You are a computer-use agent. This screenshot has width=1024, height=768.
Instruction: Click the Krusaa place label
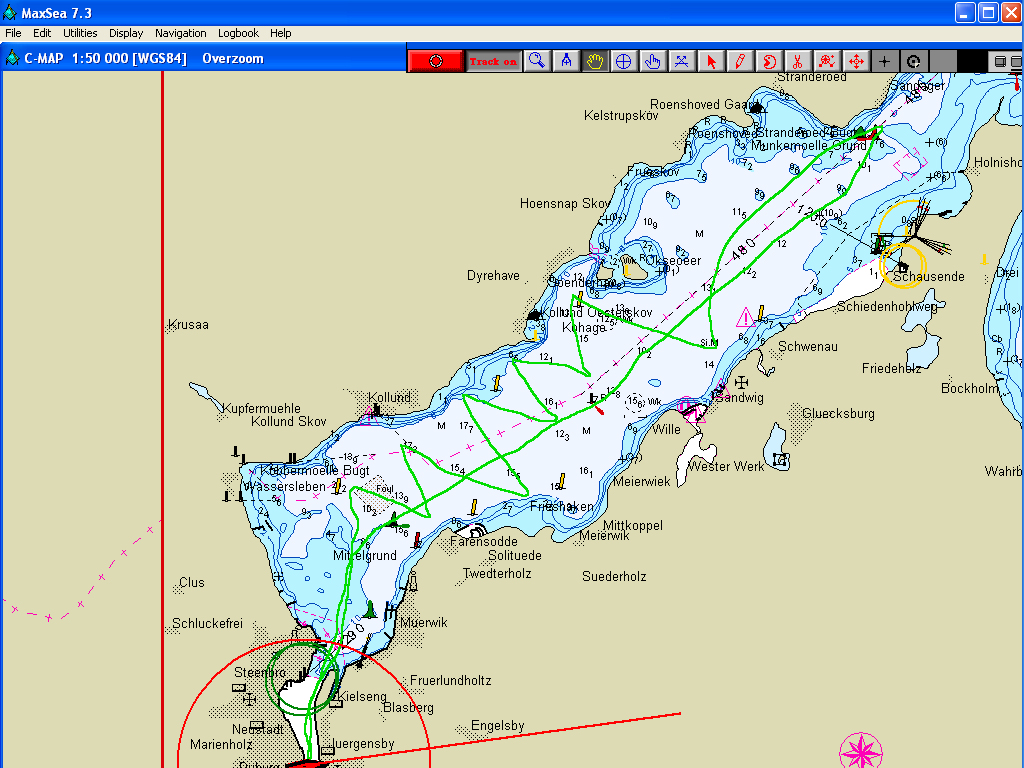pyautogui.click(x=188, y=325)
